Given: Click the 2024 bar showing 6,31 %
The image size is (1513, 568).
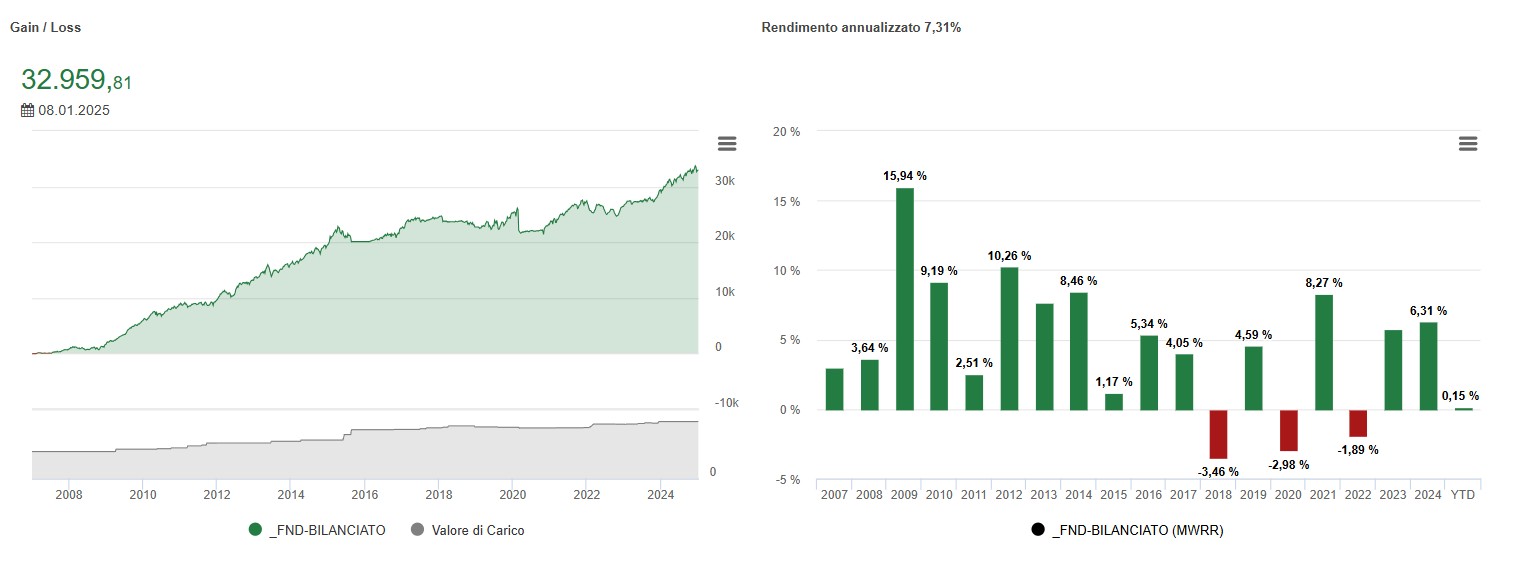Looking at the screenshot, I should pos(1428,366).
